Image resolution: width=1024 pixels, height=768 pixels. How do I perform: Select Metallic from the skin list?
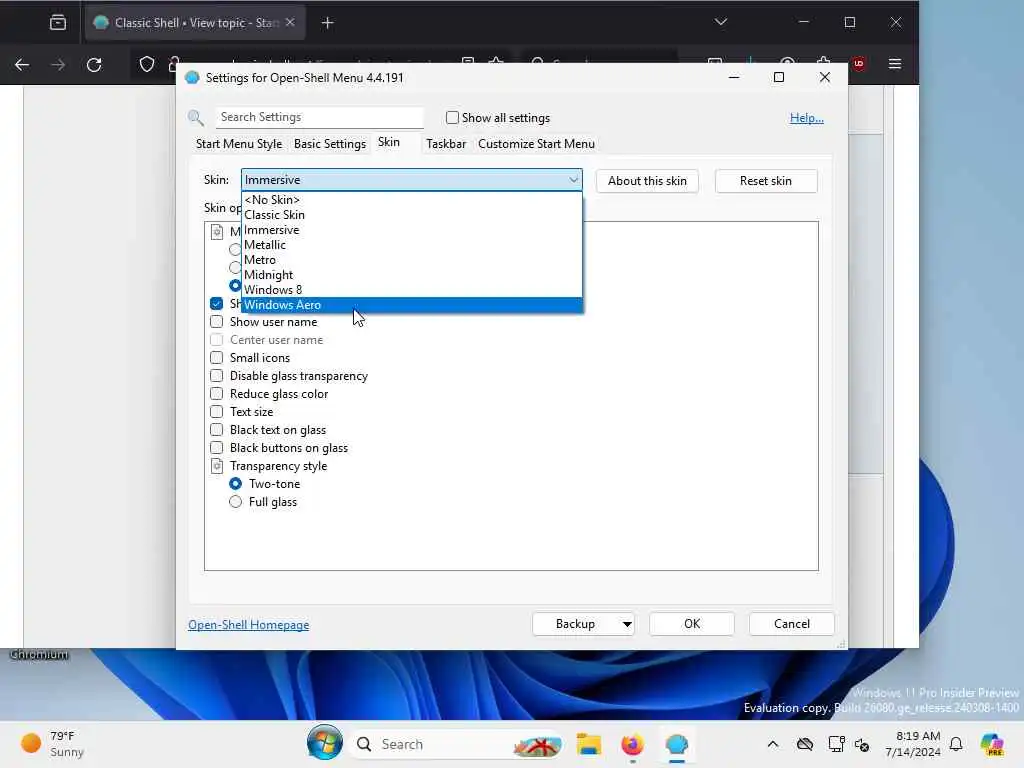412,245
